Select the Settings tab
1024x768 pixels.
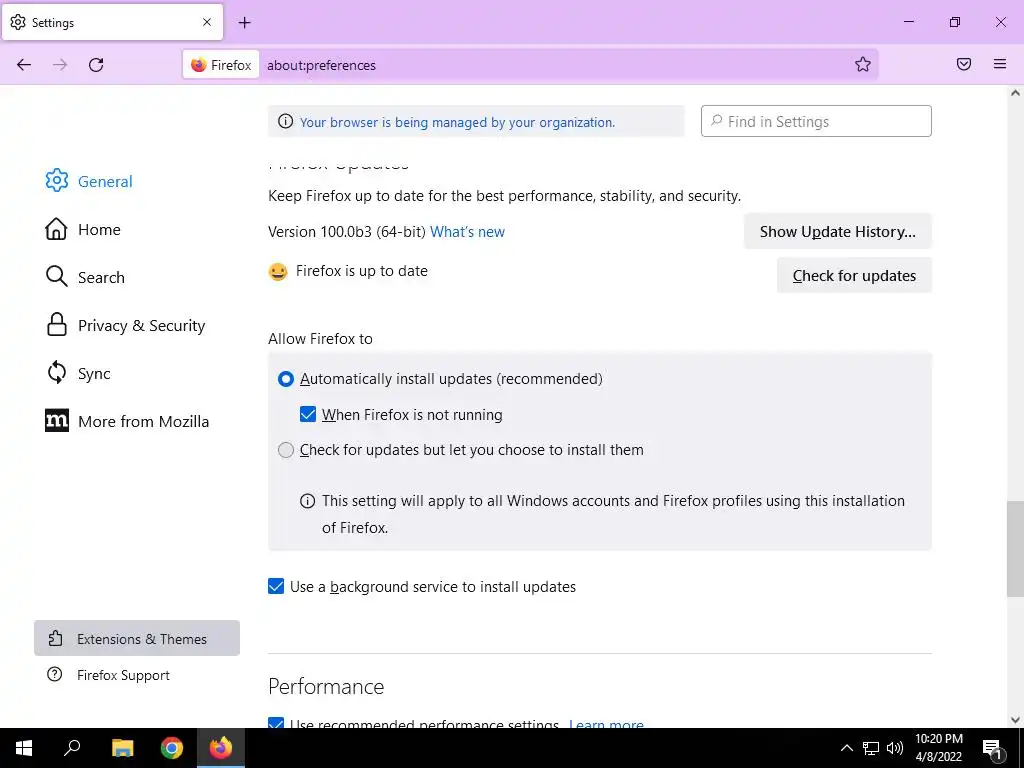[x=112, y=22]
